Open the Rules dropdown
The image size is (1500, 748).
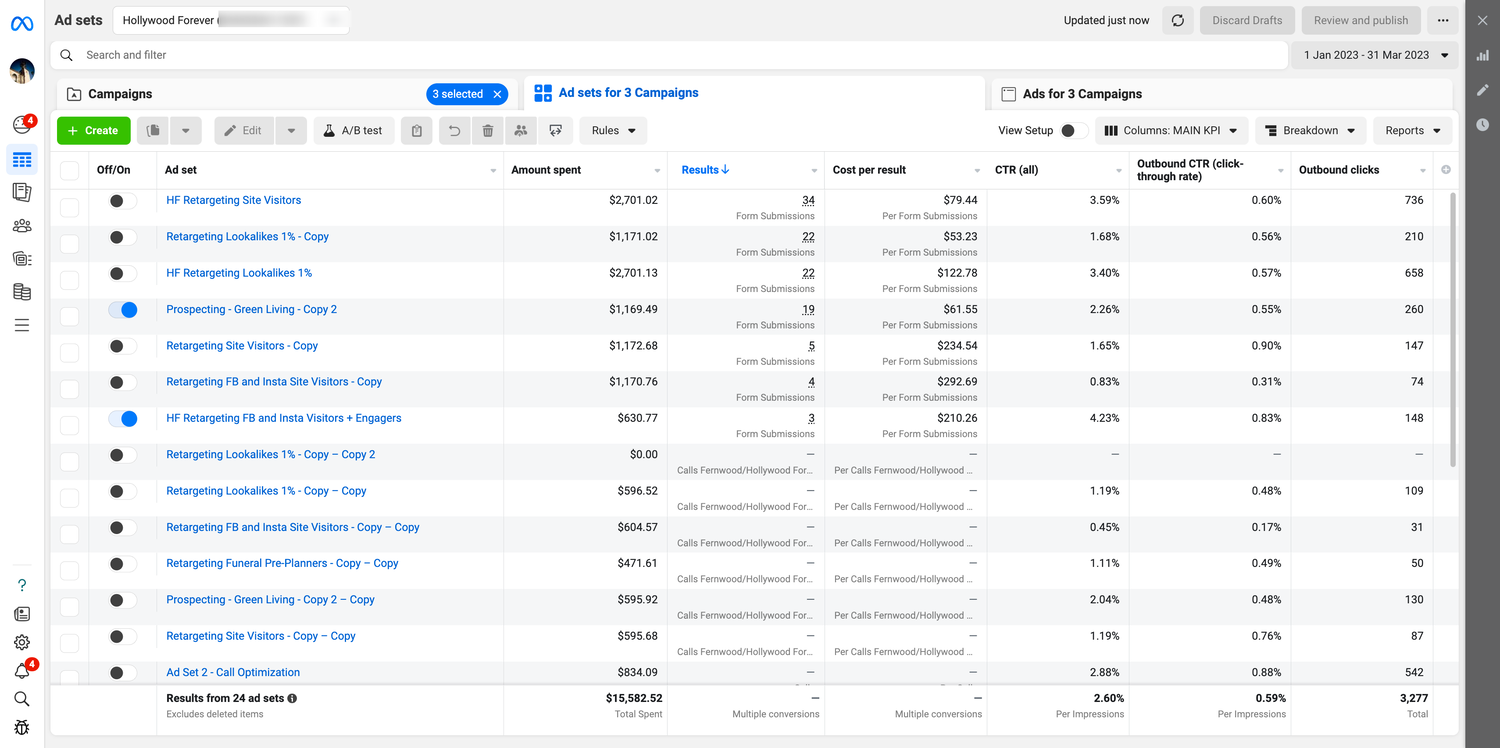[x=613, y=131]
